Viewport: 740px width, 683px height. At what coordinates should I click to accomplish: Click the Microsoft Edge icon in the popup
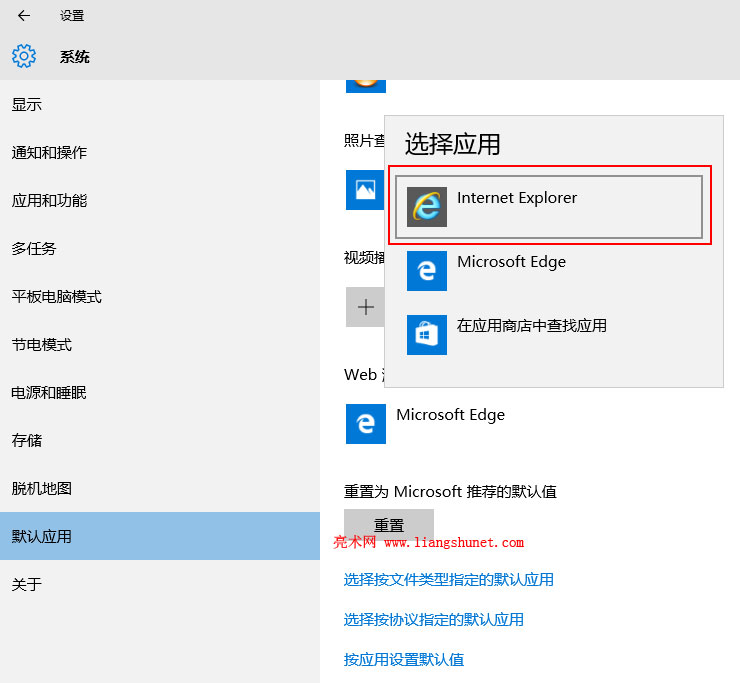pos(427,271)
